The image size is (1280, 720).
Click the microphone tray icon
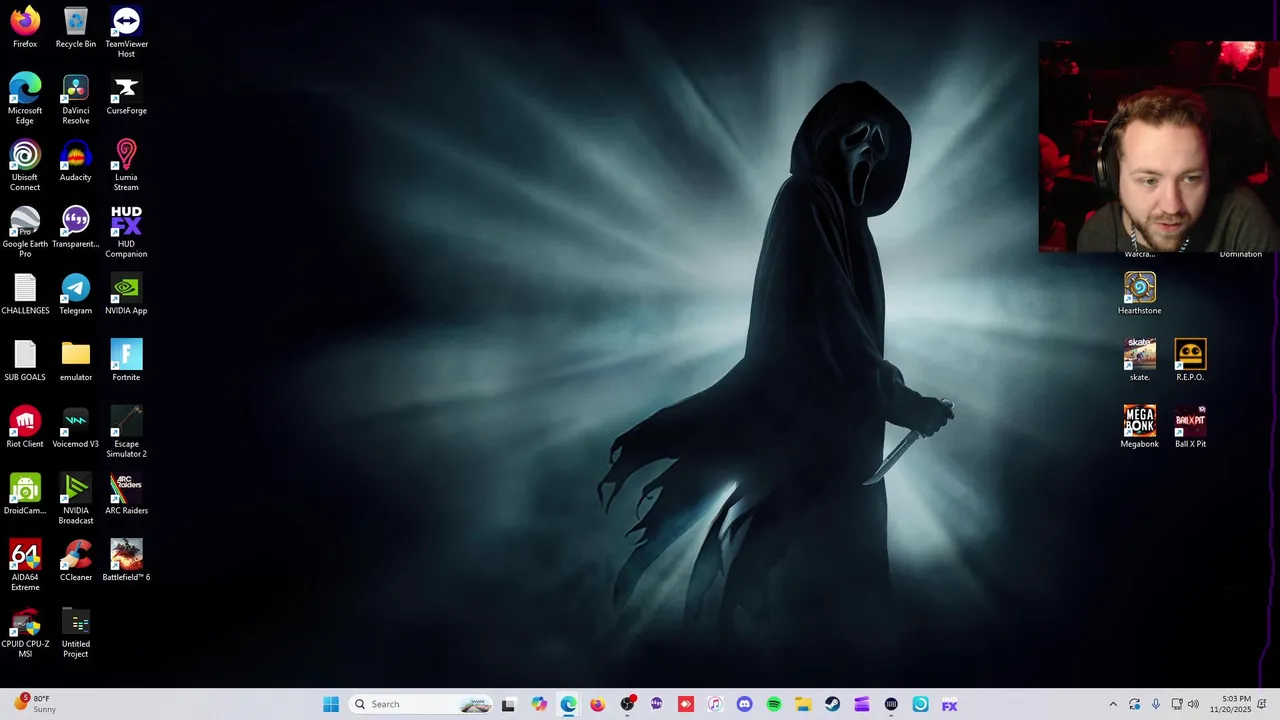pyautogui.click(x=1156, y=704)
